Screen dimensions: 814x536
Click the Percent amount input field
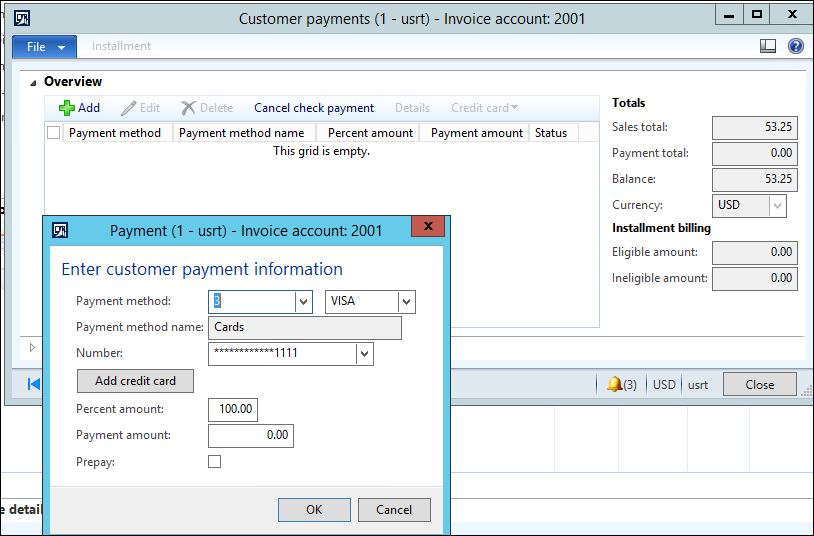[x=233, y=410]
